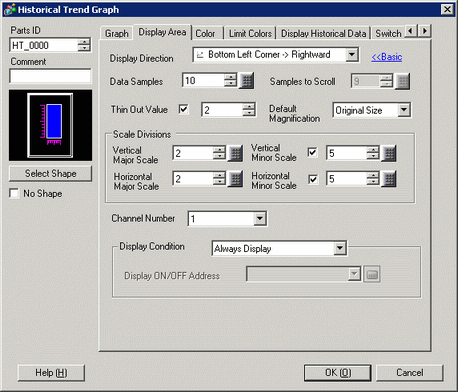Click the <<Basic link

click(387, 57)
